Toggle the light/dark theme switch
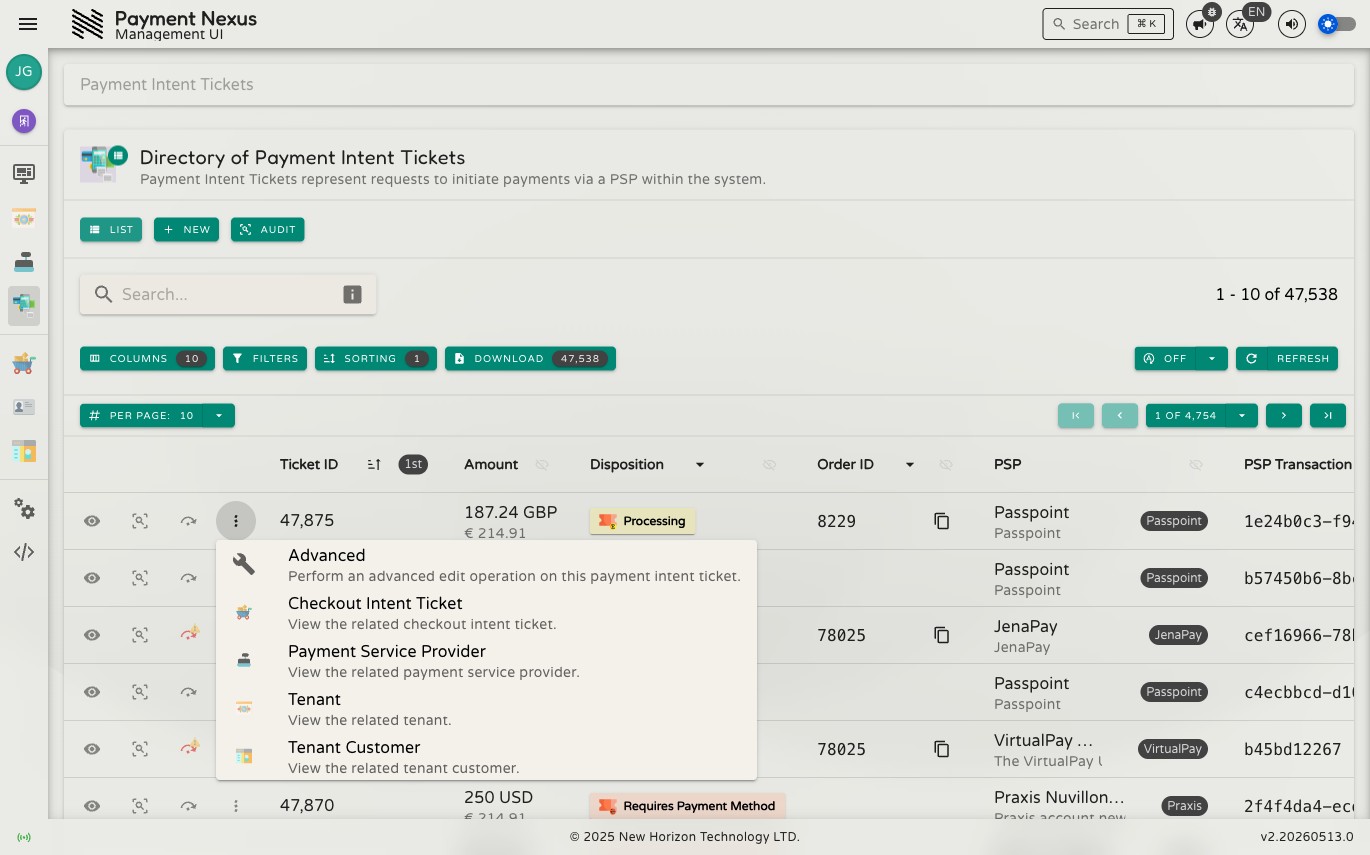Screen dimensions: 1370x855 click(x=1337, y=24)
